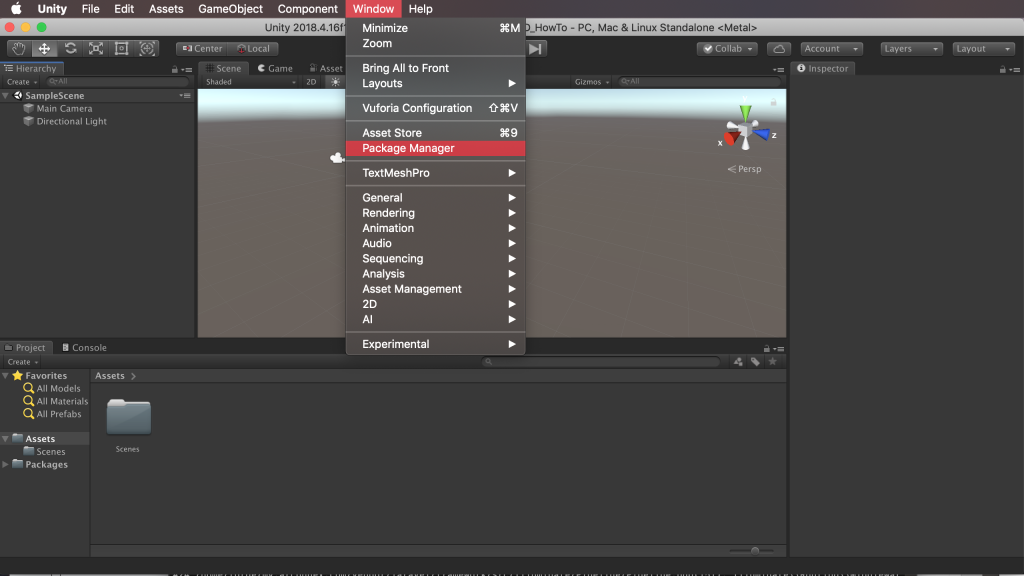Choose Asset Store from the Window menu
The image size is (1024, 576).
tap(436, 133)
